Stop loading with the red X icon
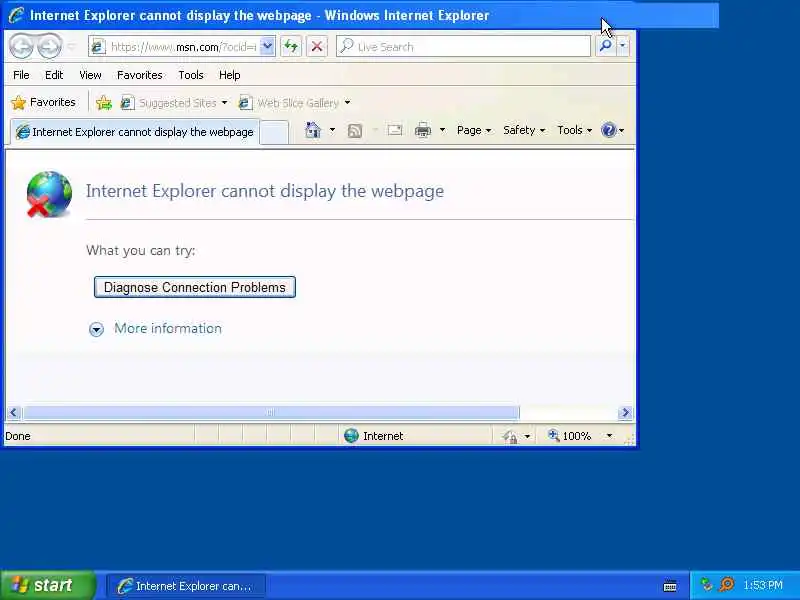Viewport: 800px width, 600px height. point(317,47)
